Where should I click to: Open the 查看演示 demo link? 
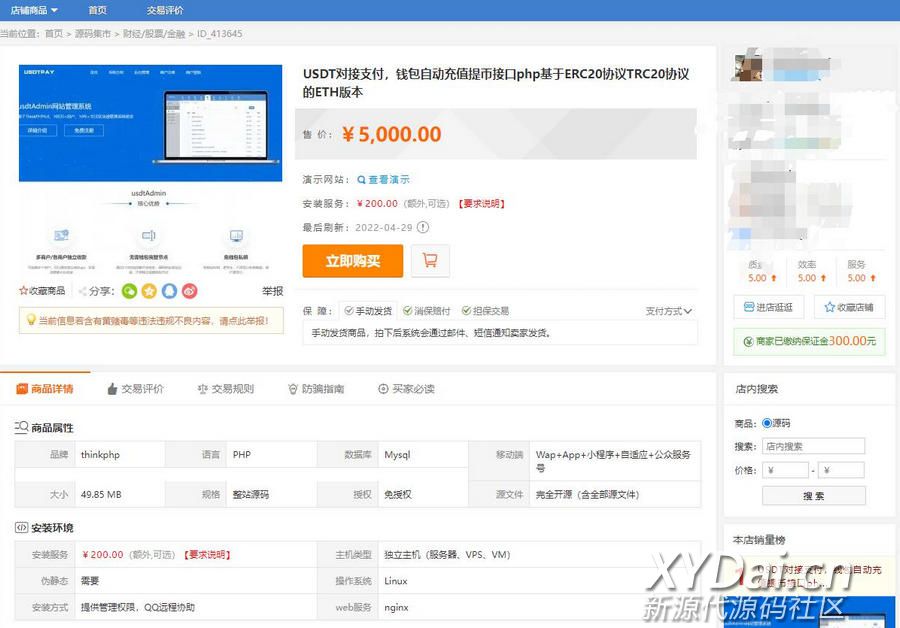(x=384, y=180)
